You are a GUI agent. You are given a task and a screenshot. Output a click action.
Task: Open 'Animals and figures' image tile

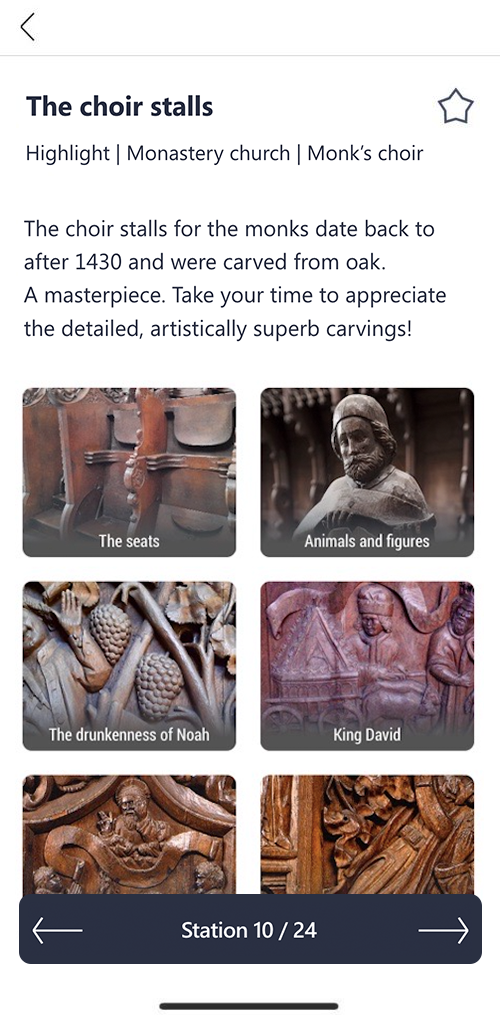point(367,472)
